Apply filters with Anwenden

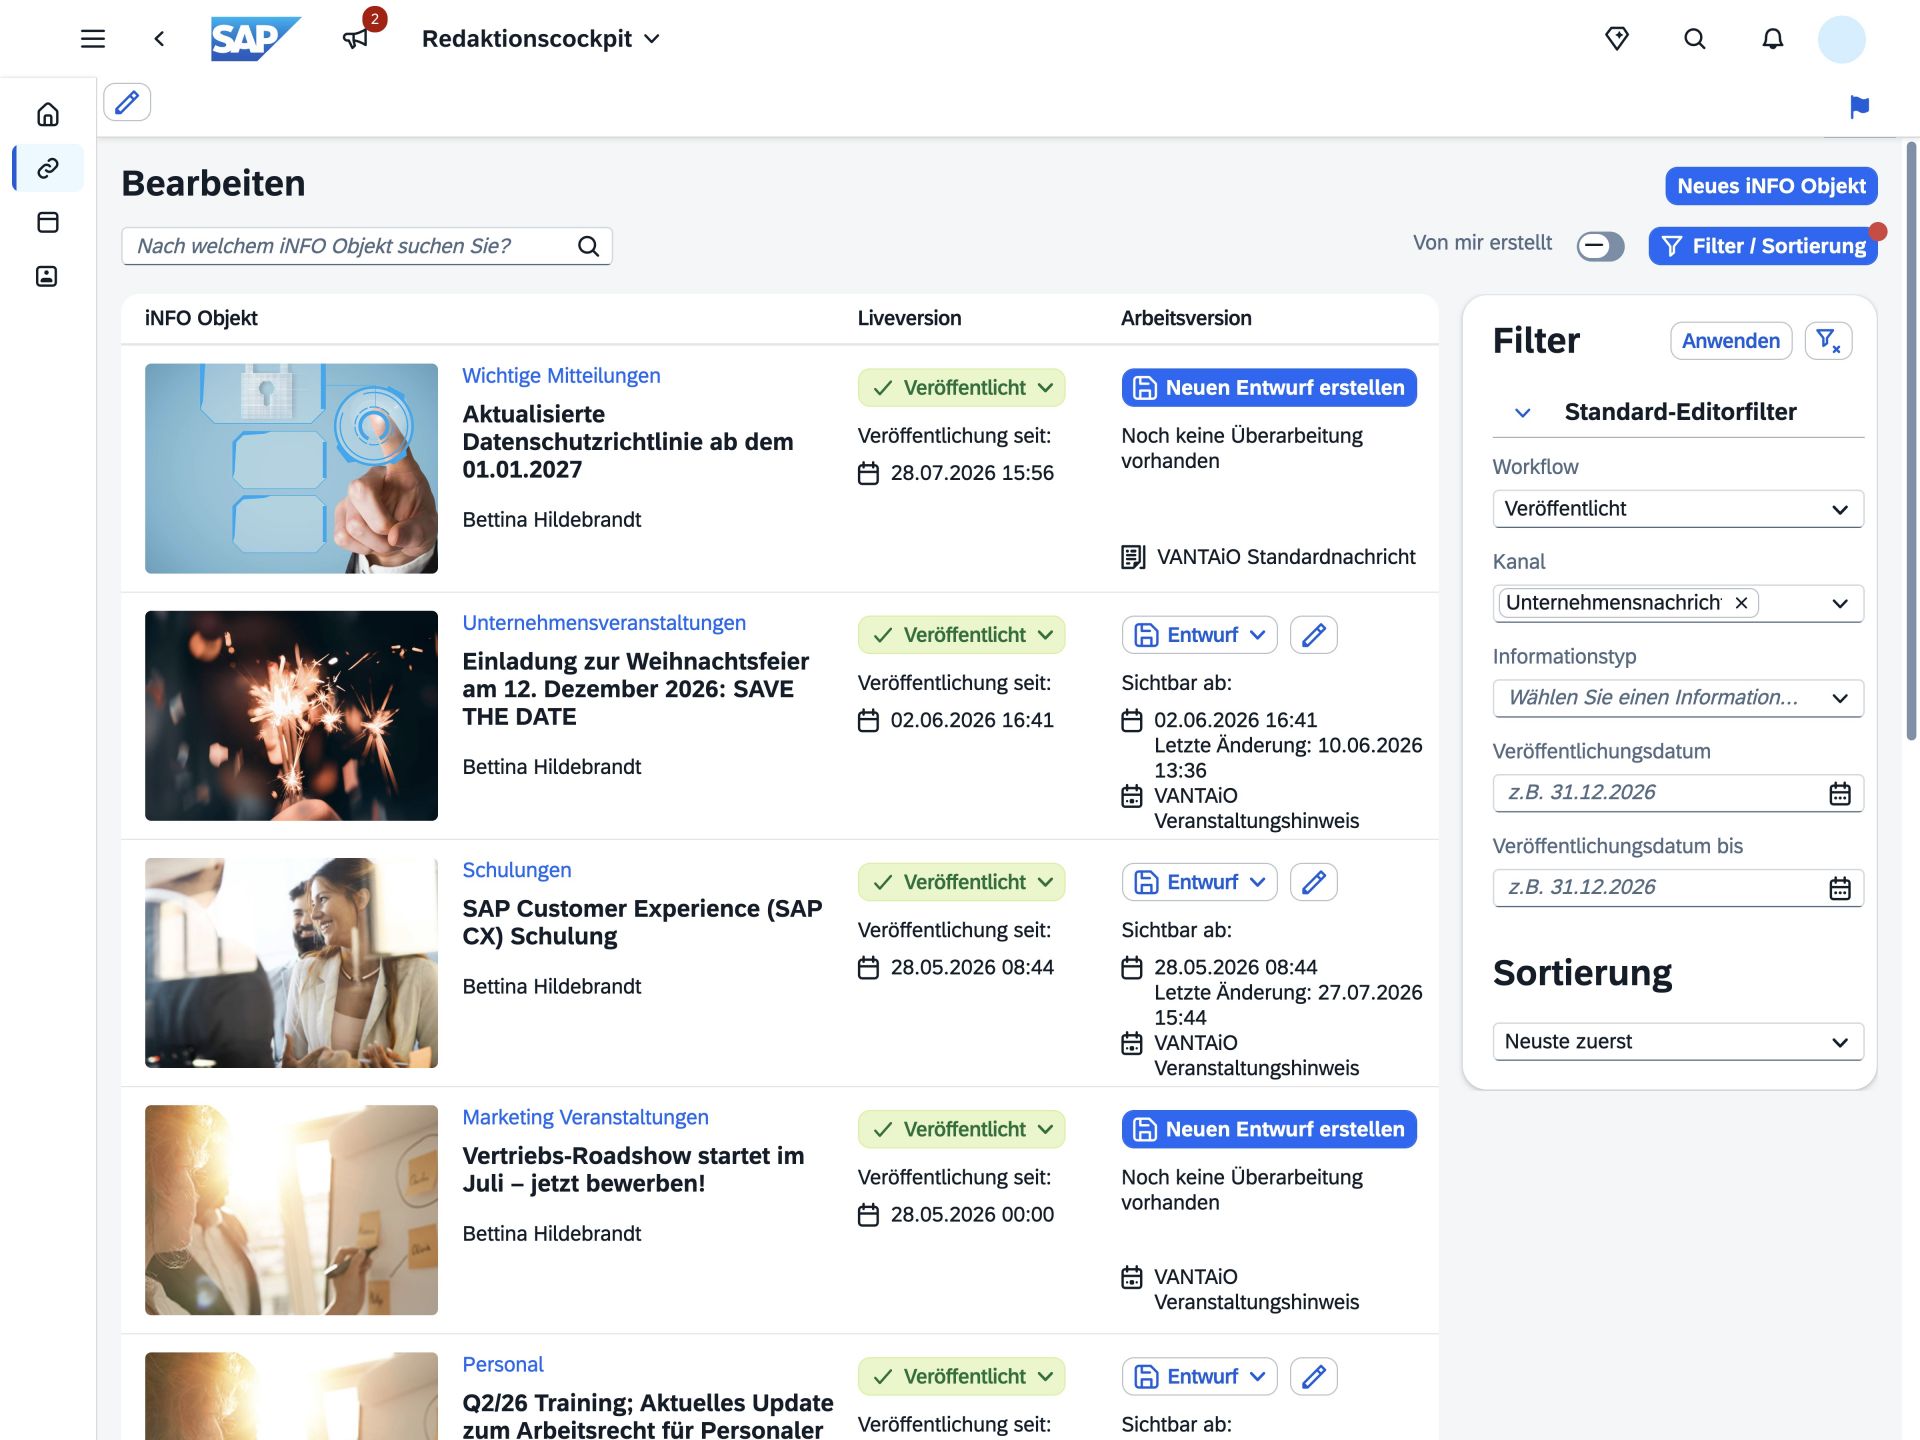(x=1731, y=341)
